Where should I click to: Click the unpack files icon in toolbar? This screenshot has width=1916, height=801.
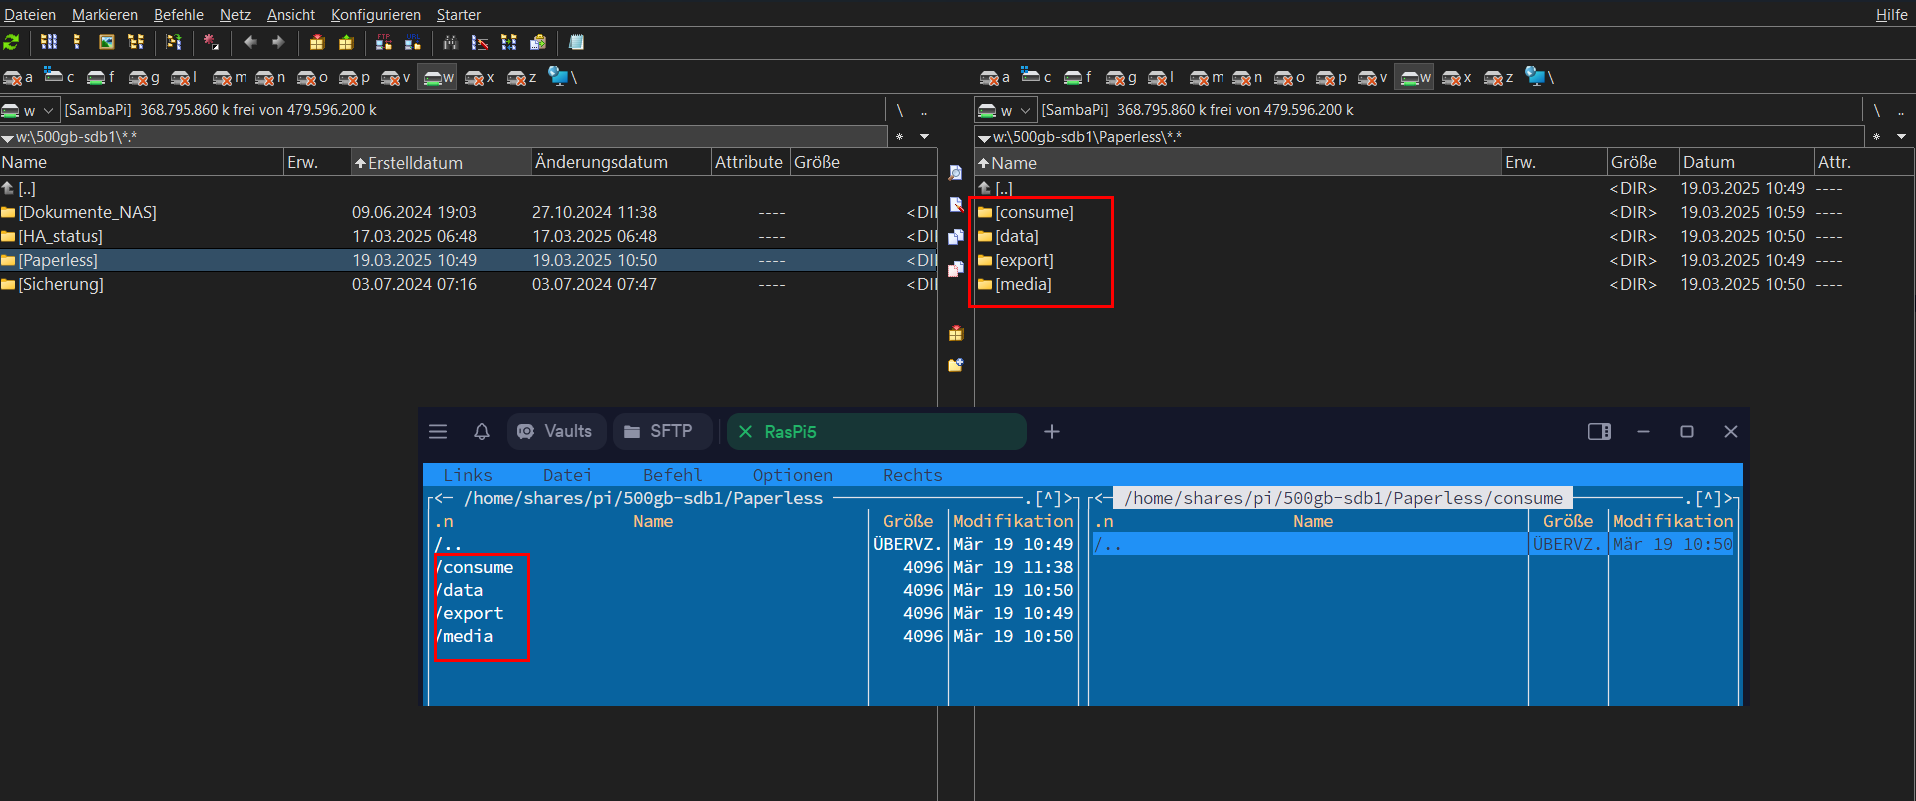click(x=346, y=42)
